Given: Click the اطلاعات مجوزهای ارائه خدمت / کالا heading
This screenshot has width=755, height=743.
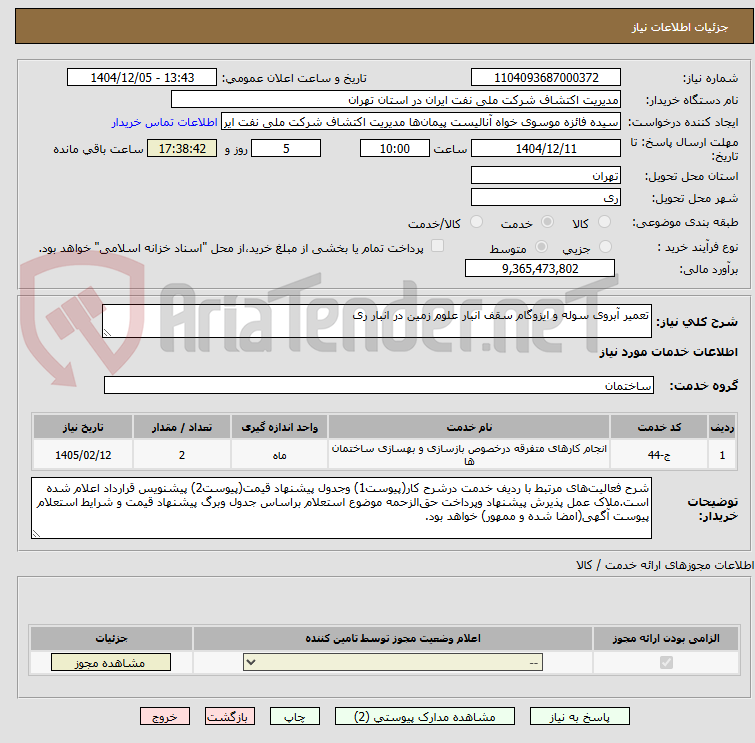Looking at the screenshot, I should click(x=665, y=565).
